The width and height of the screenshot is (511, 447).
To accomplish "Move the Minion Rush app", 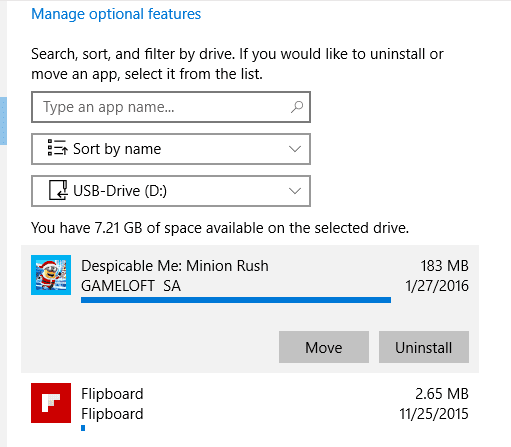I will [324, 347].
